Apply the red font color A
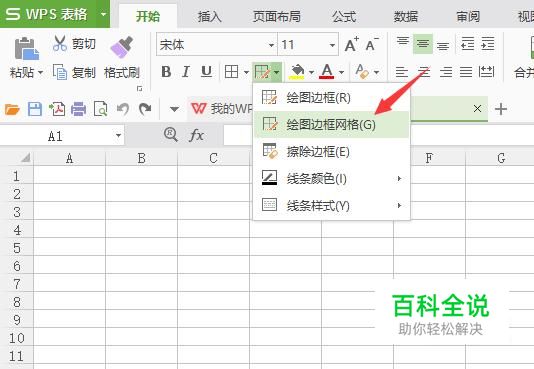This screenshot has width=534, height=369. point(327,72)
